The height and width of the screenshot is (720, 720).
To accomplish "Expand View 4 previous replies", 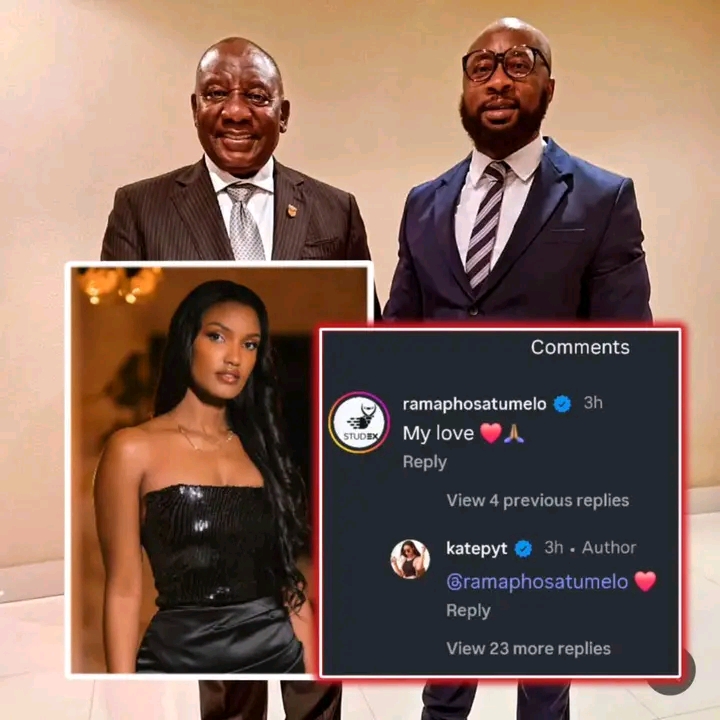I will coord(538,500).
